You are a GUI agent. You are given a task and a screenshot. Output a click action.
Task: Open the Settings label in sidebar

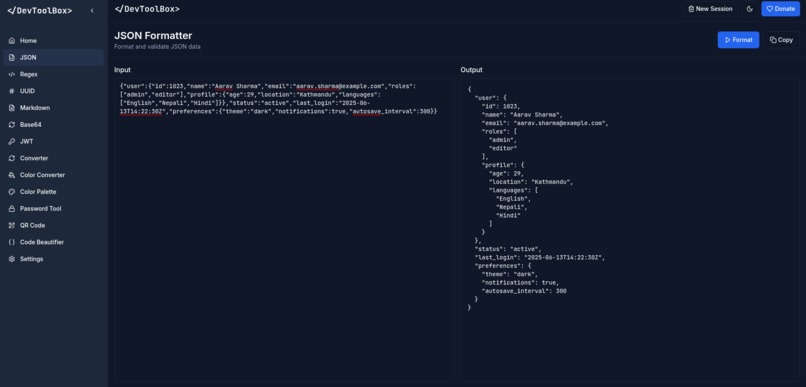pyautogui.click(x=31, y=259)
